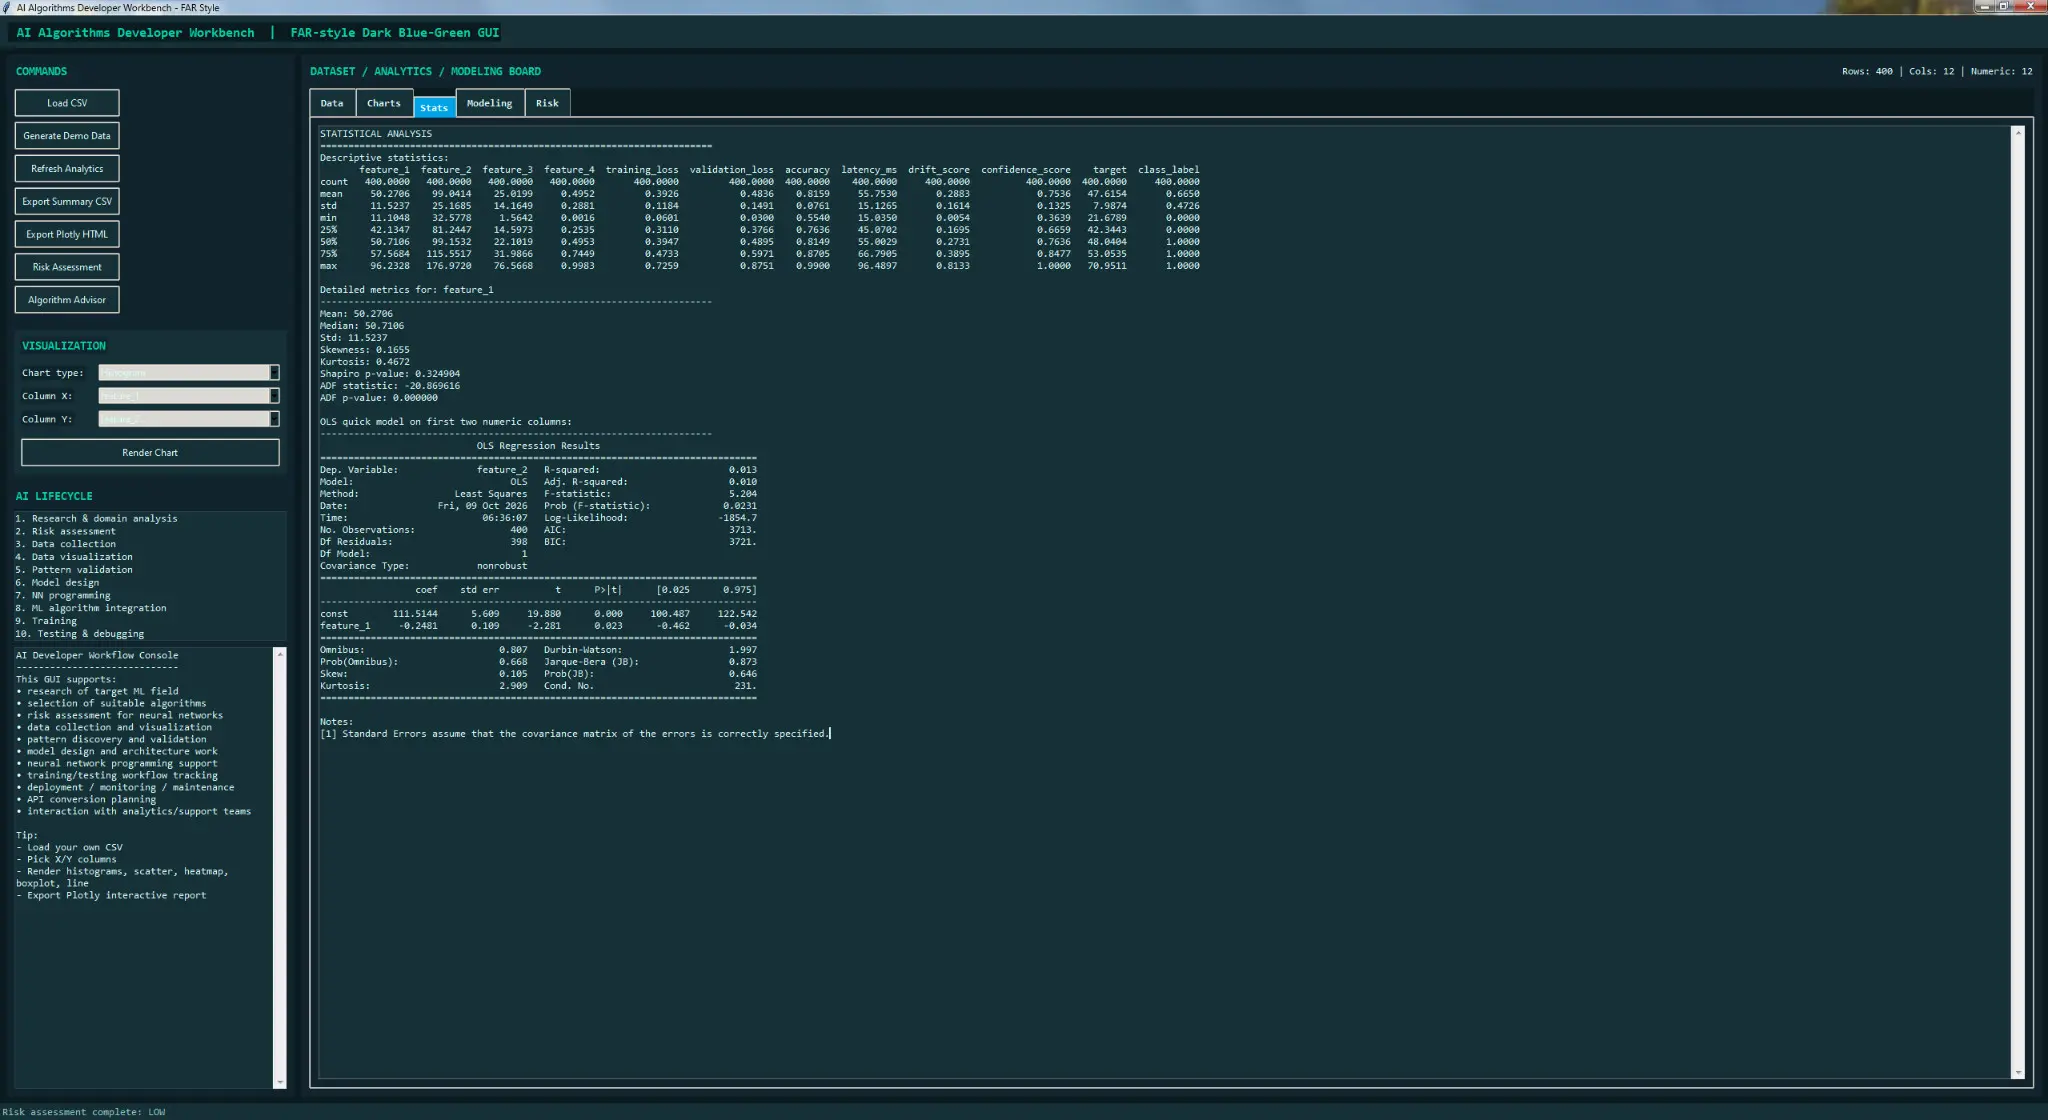Click the app icon in the title bar

7,7
